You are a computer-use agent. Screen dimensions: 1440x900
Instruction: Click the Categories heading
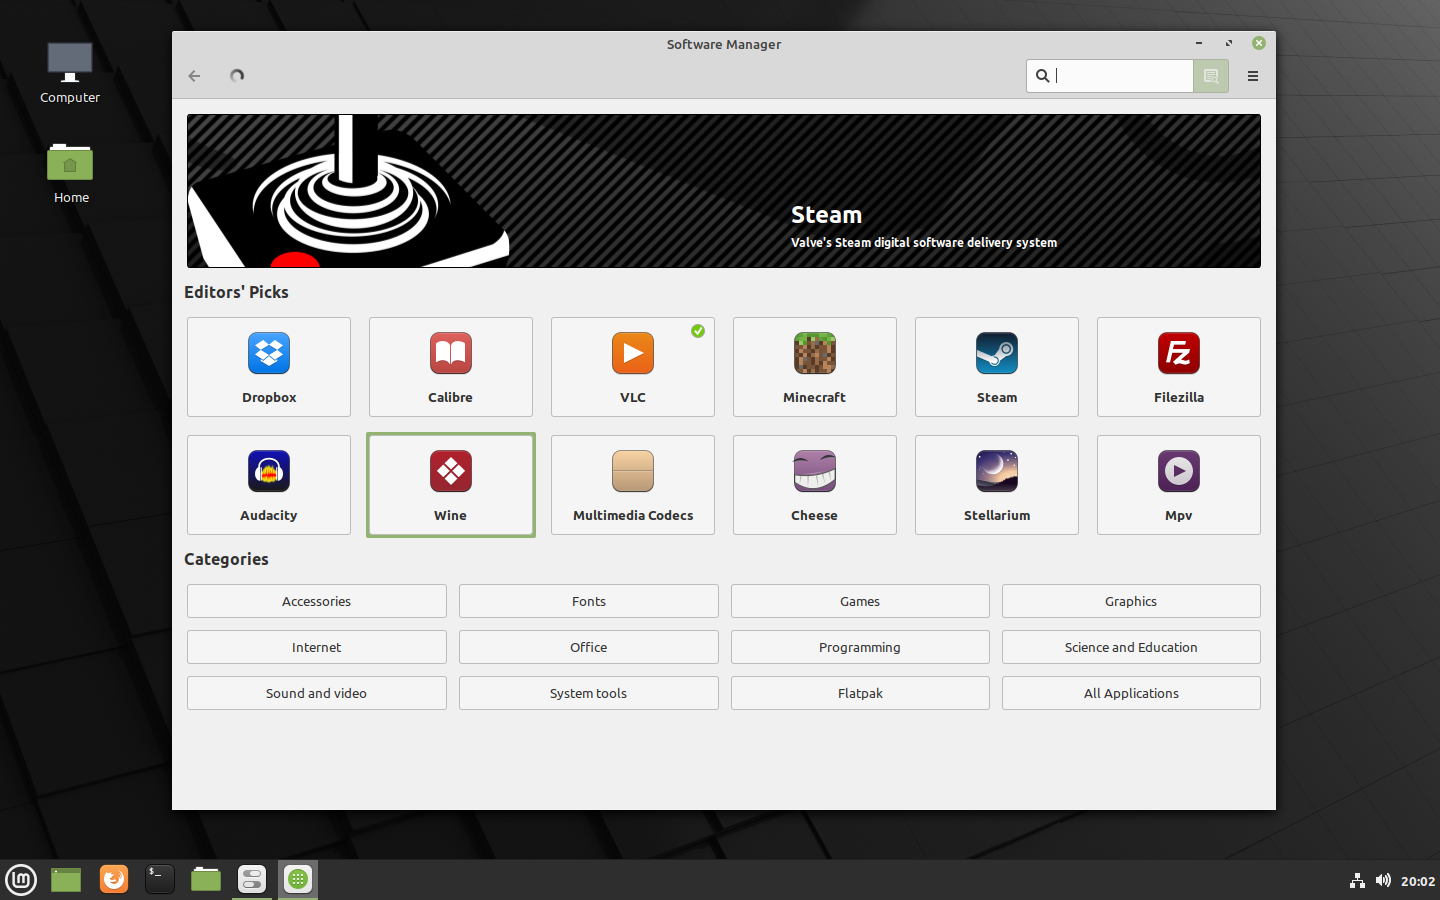(226, 559)
